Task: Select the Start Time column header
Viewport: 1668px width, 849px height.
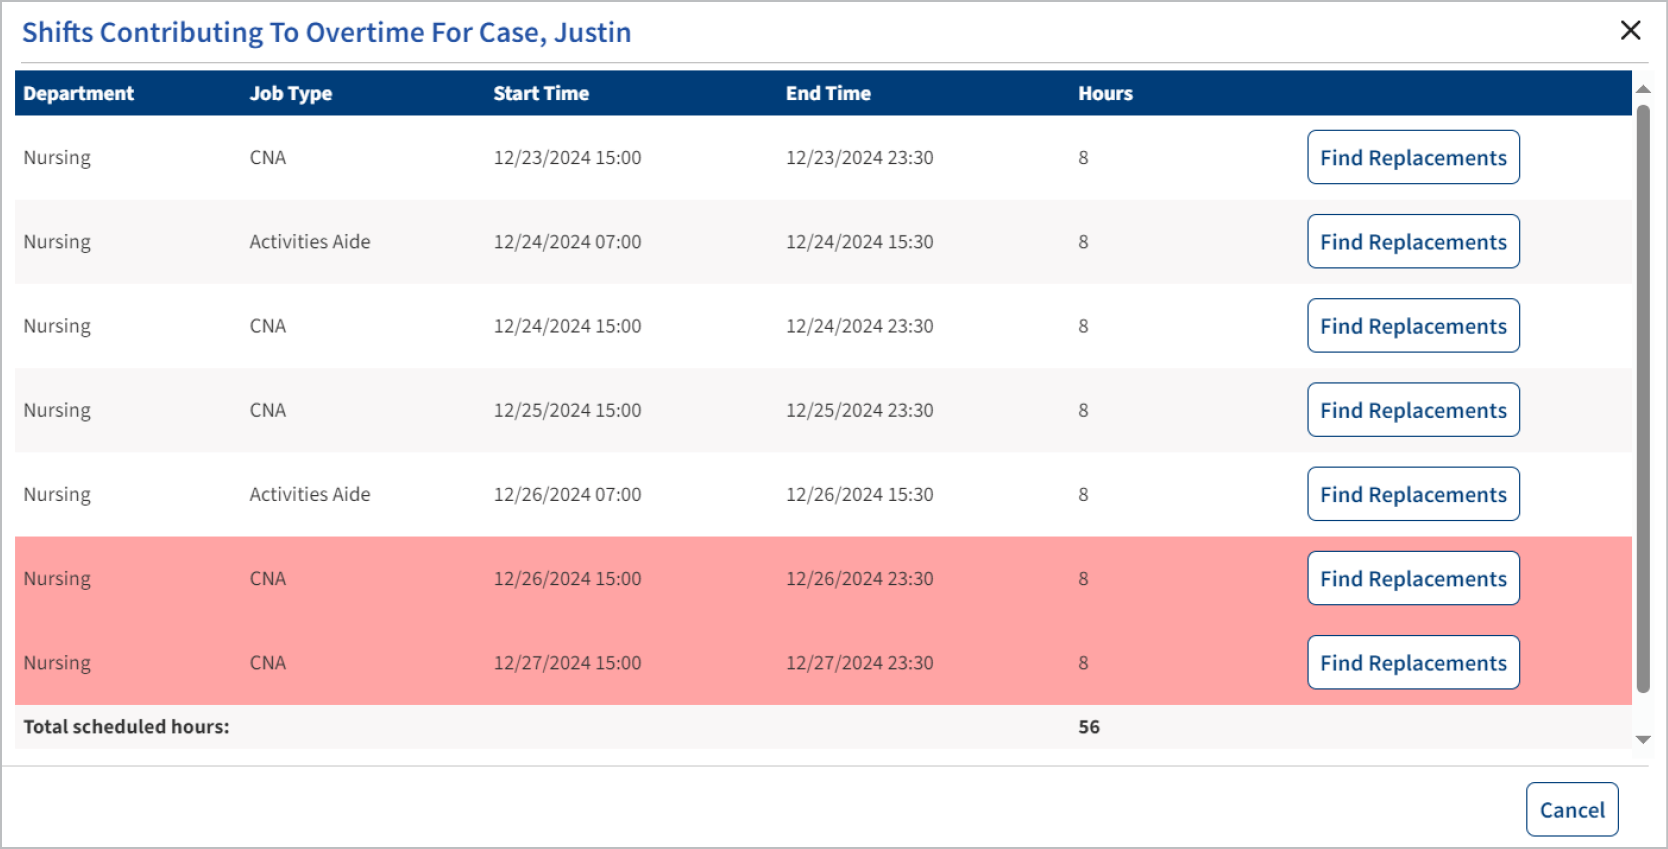Action: click(541, 93)
